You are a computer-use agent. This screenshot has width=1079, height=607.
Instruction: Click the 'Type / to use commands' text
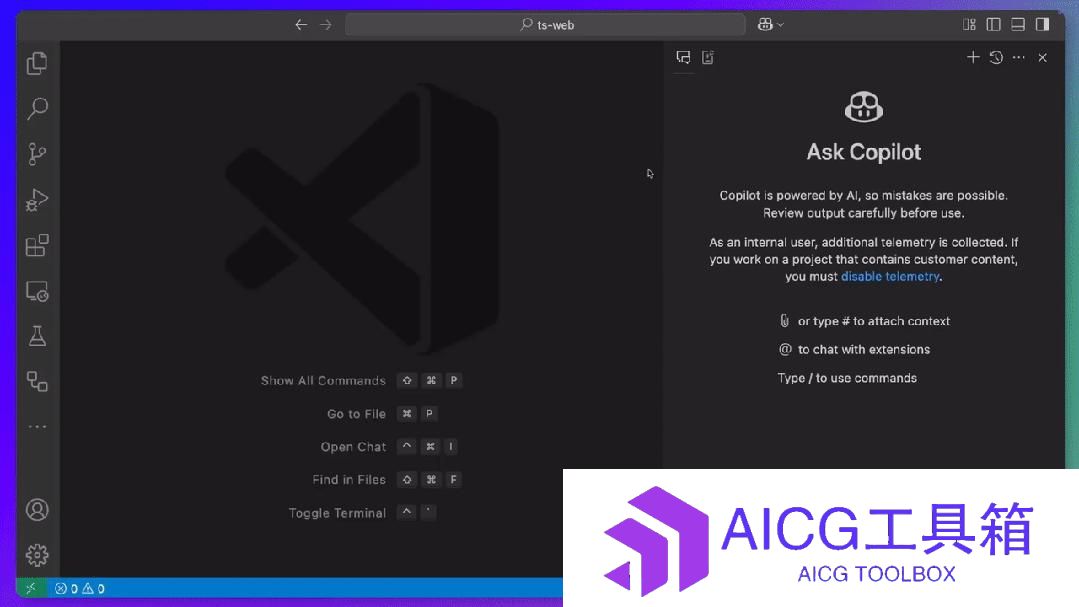[x=847, y=378]
